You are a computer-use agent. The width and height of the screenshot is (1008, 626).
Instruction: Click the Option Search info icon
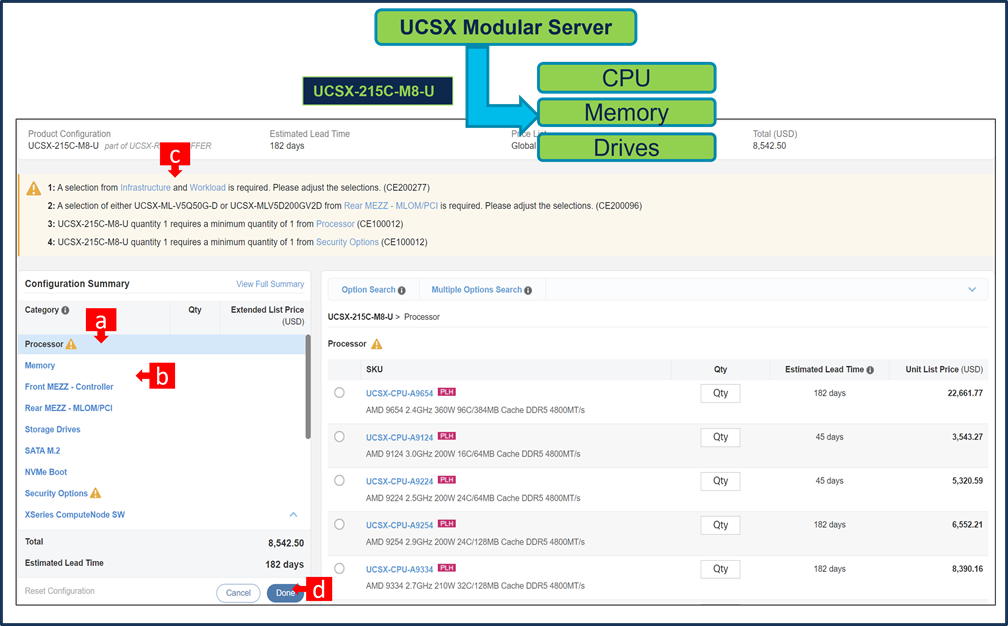[402, 291]
